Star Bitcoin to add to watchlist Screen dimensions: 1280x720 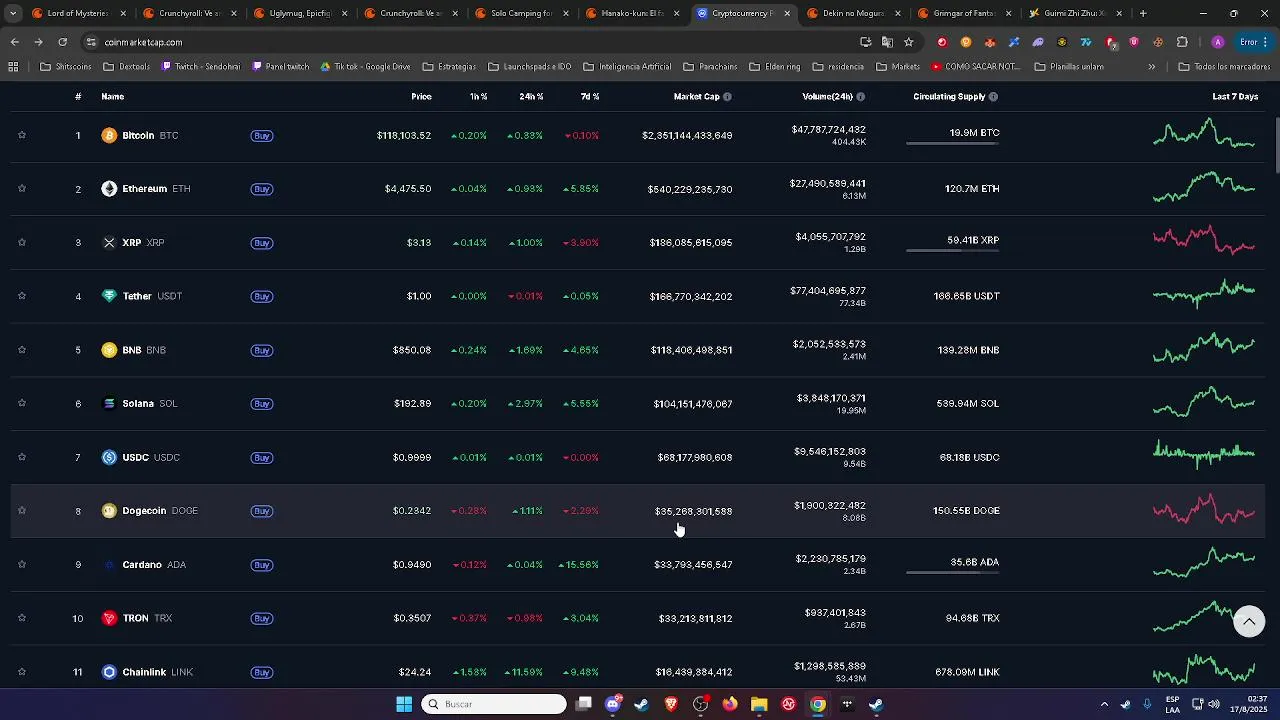(x=21, y=135)
